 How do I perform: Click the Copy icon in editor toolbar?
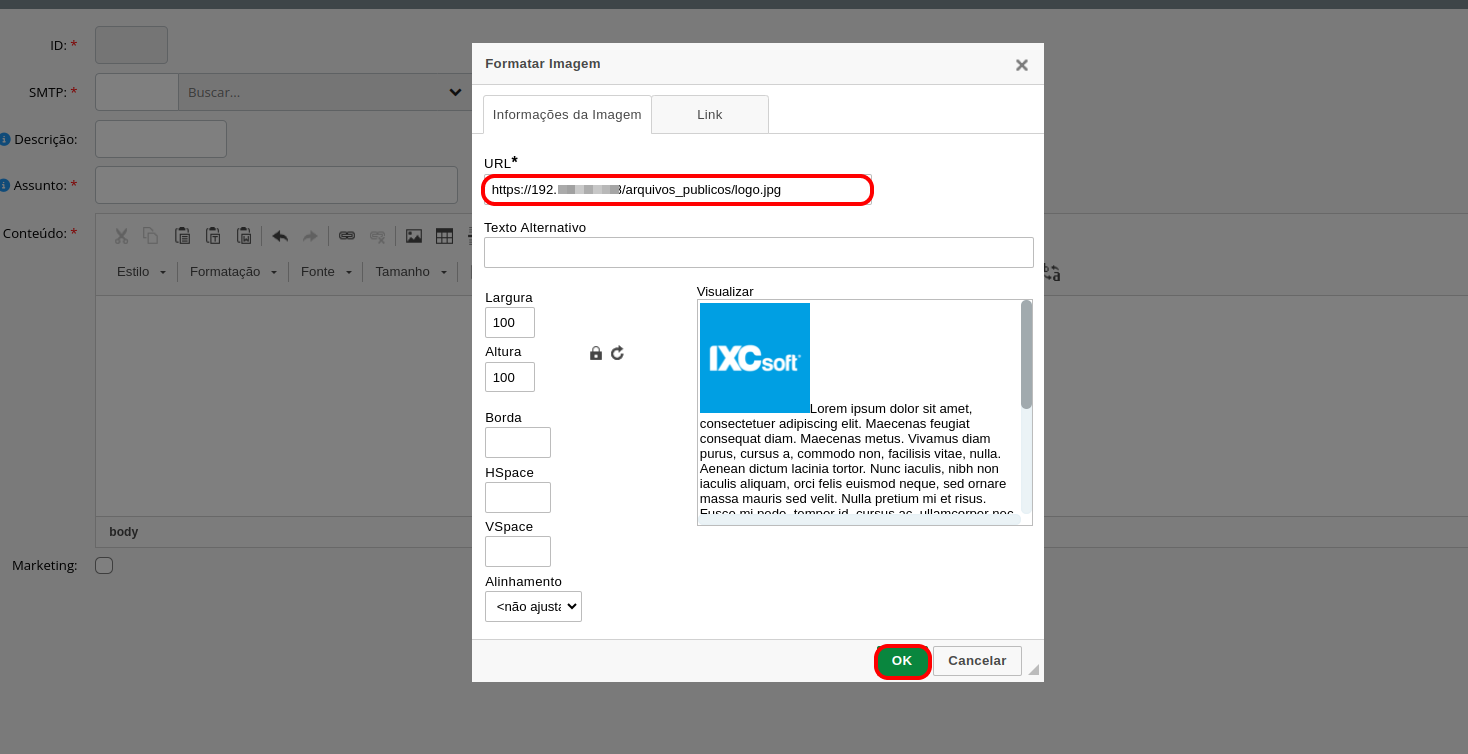(150, 236)
